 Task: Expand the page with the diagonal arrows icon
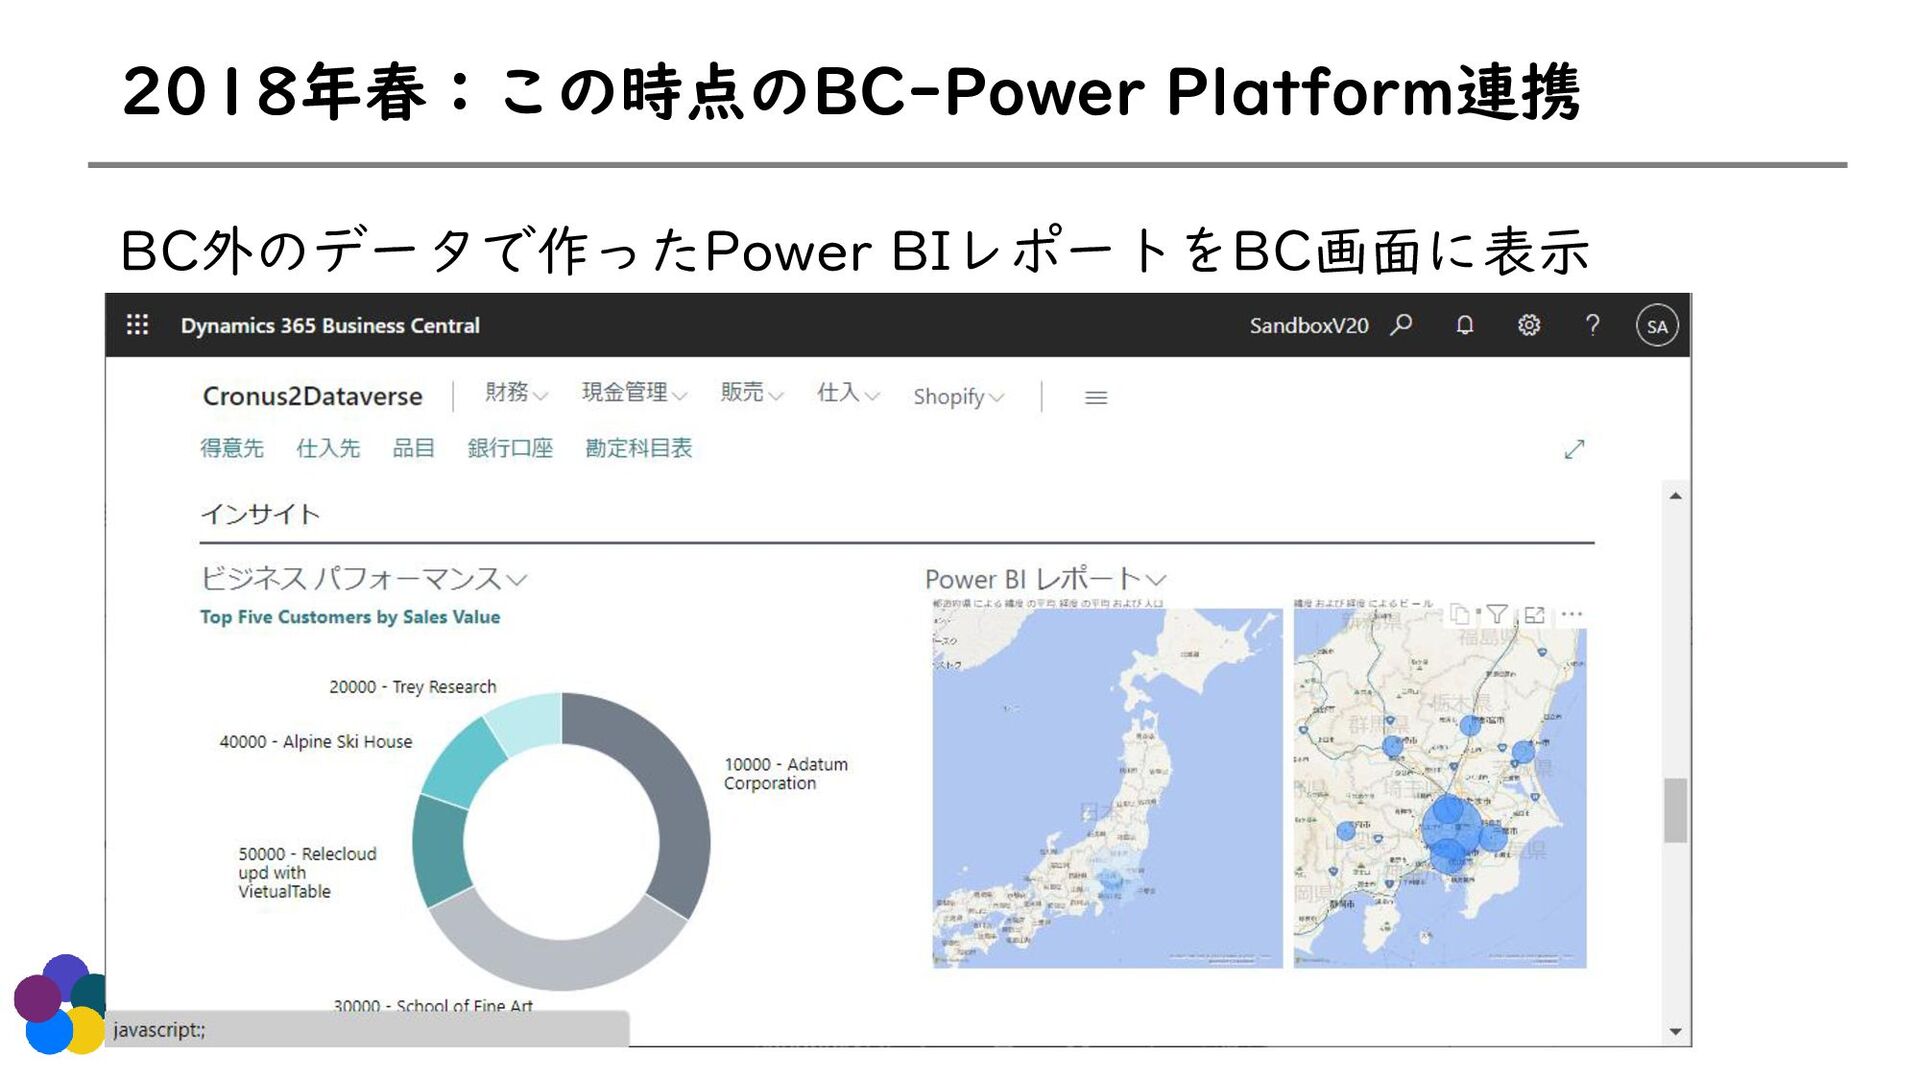click(1575, 450)
